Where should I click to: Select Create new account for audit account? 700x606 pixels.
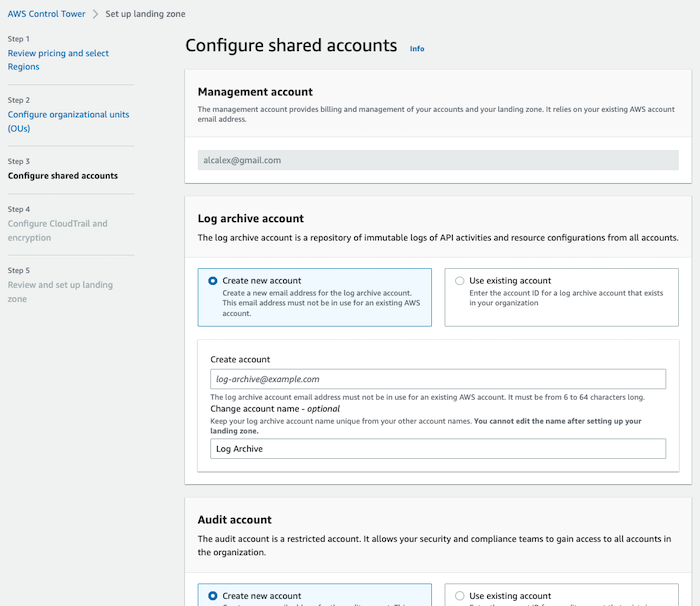pyautogui.click(x=213, y=596)
